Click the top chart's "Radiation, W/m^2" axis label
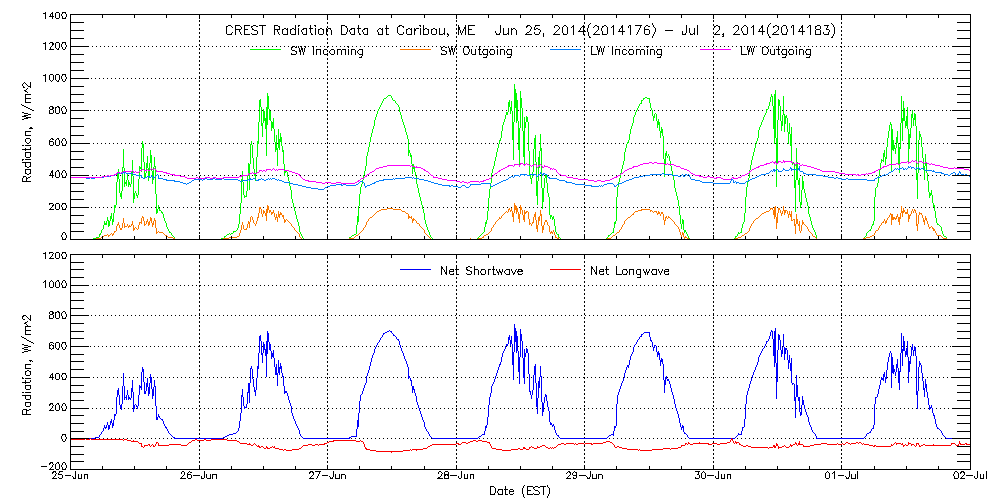1000x500 pixels. coord(28,128)
